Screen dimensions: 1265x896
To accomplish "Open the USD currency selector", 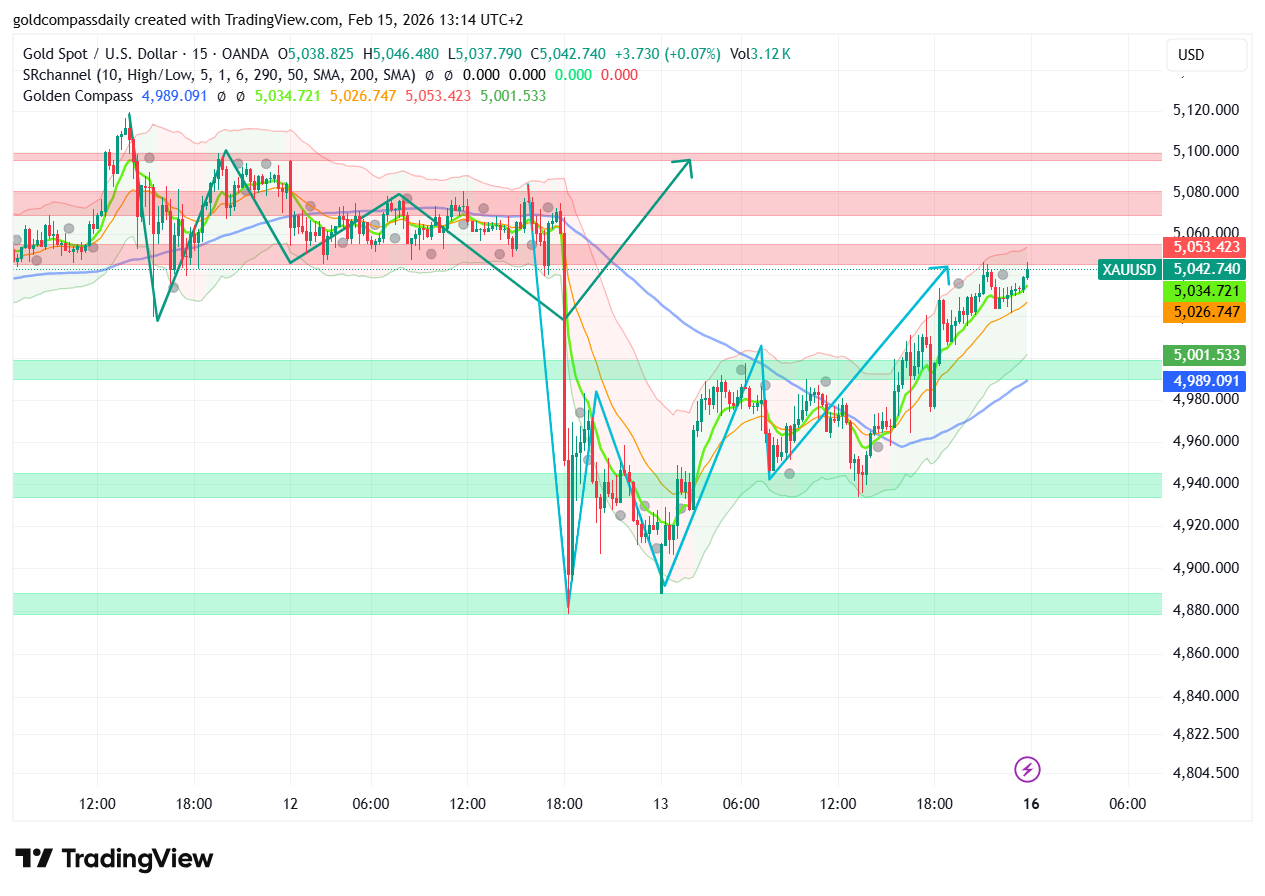I will pos(1205,55).
